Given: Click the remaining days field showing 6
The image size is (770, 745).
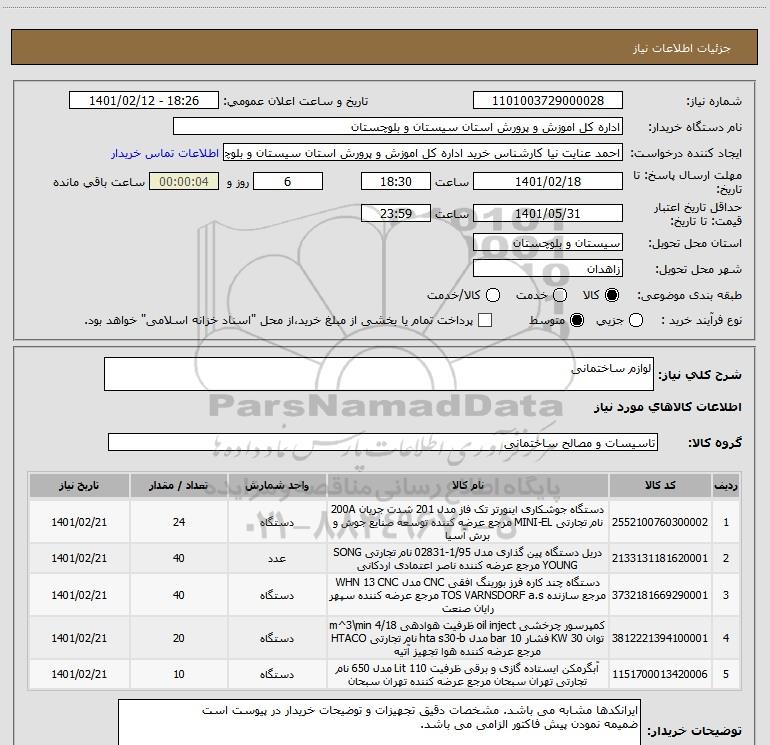Looking at the screenshot, I should coord(288,182).
